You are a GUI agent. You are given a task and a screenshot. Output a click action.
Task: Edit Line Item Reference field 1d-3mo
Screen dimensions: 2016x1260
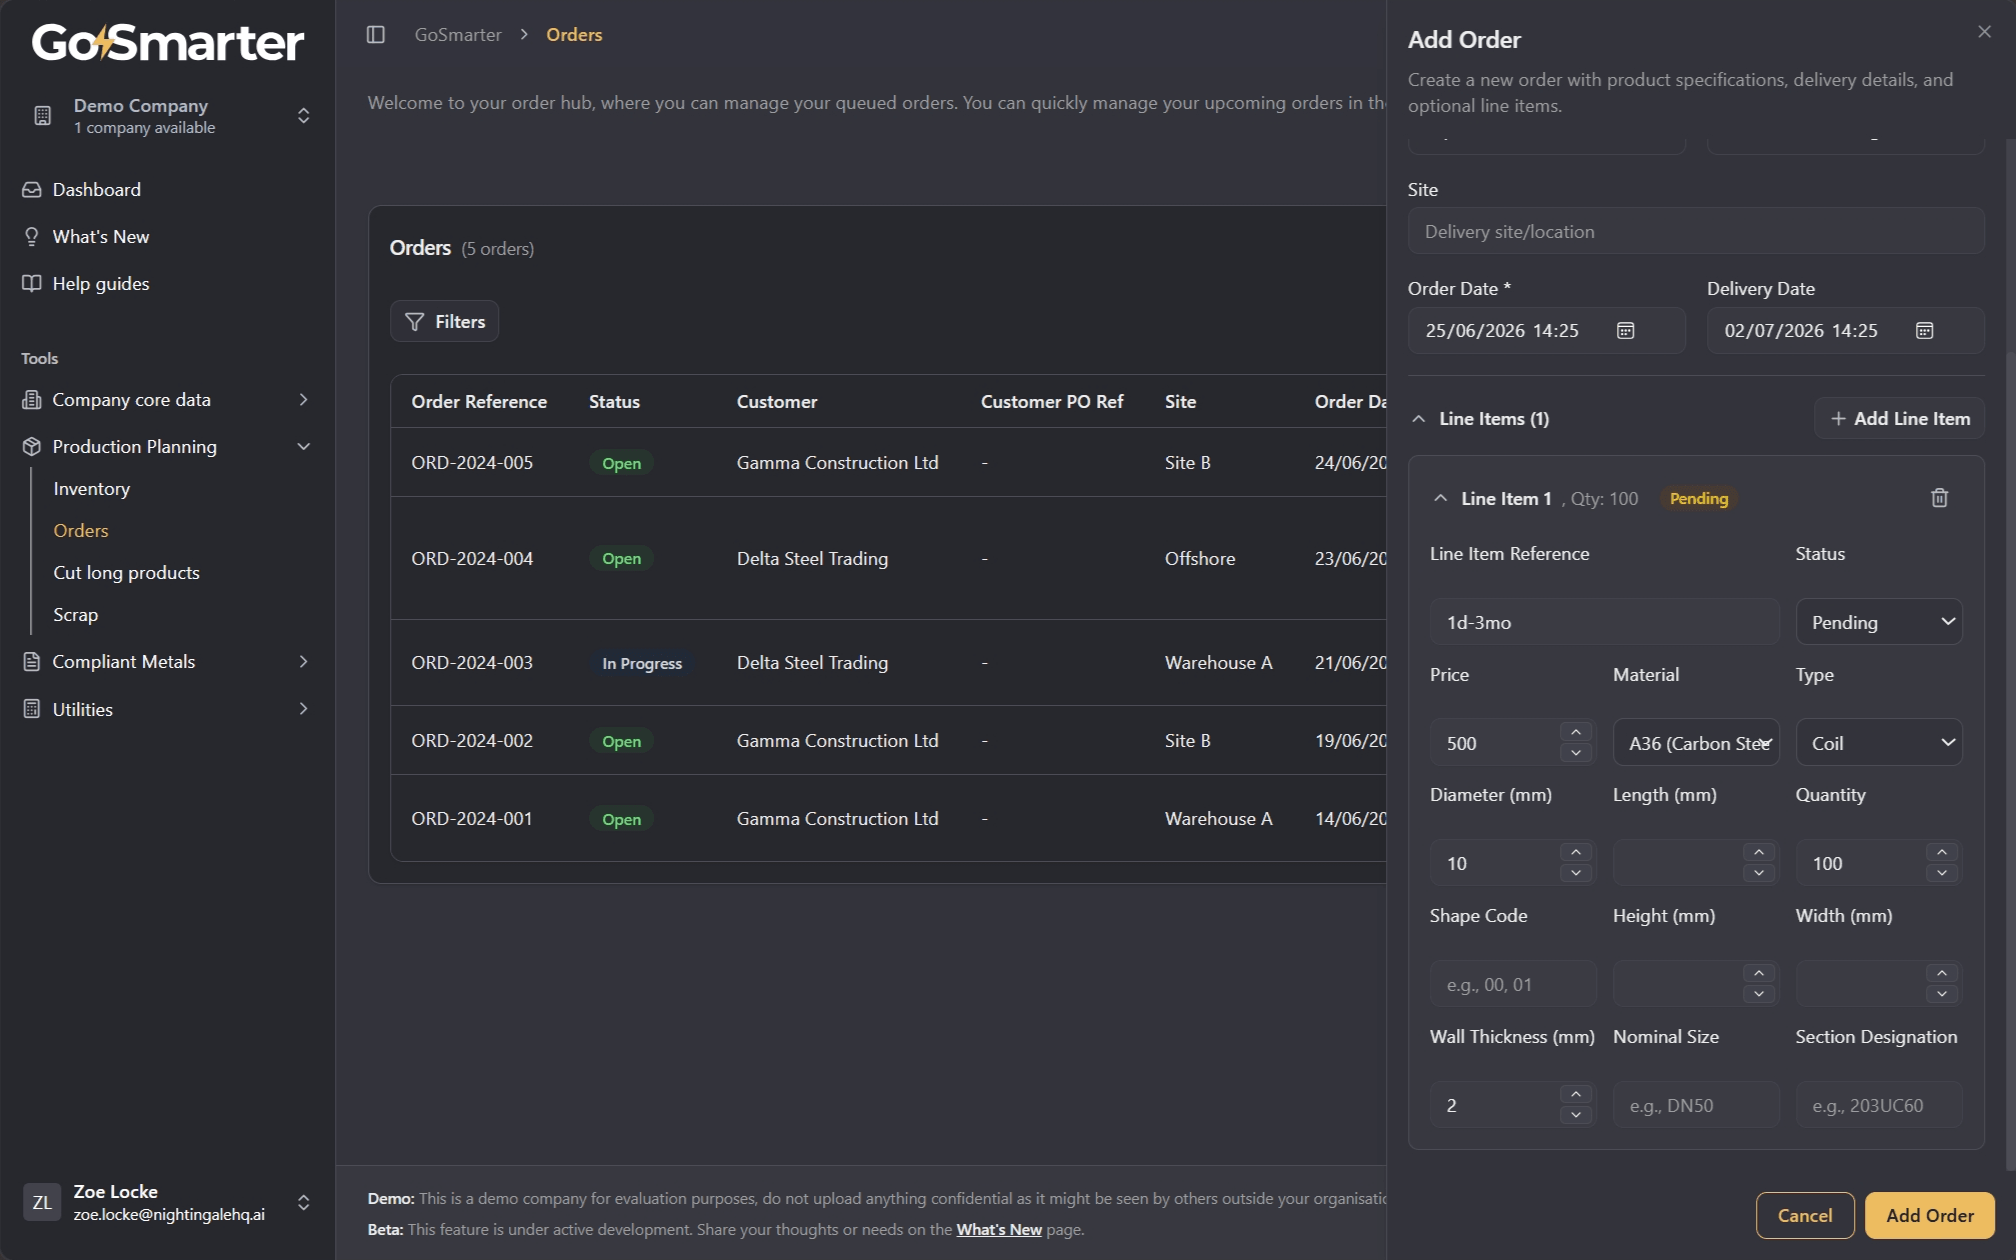(x=1604, y=623)
